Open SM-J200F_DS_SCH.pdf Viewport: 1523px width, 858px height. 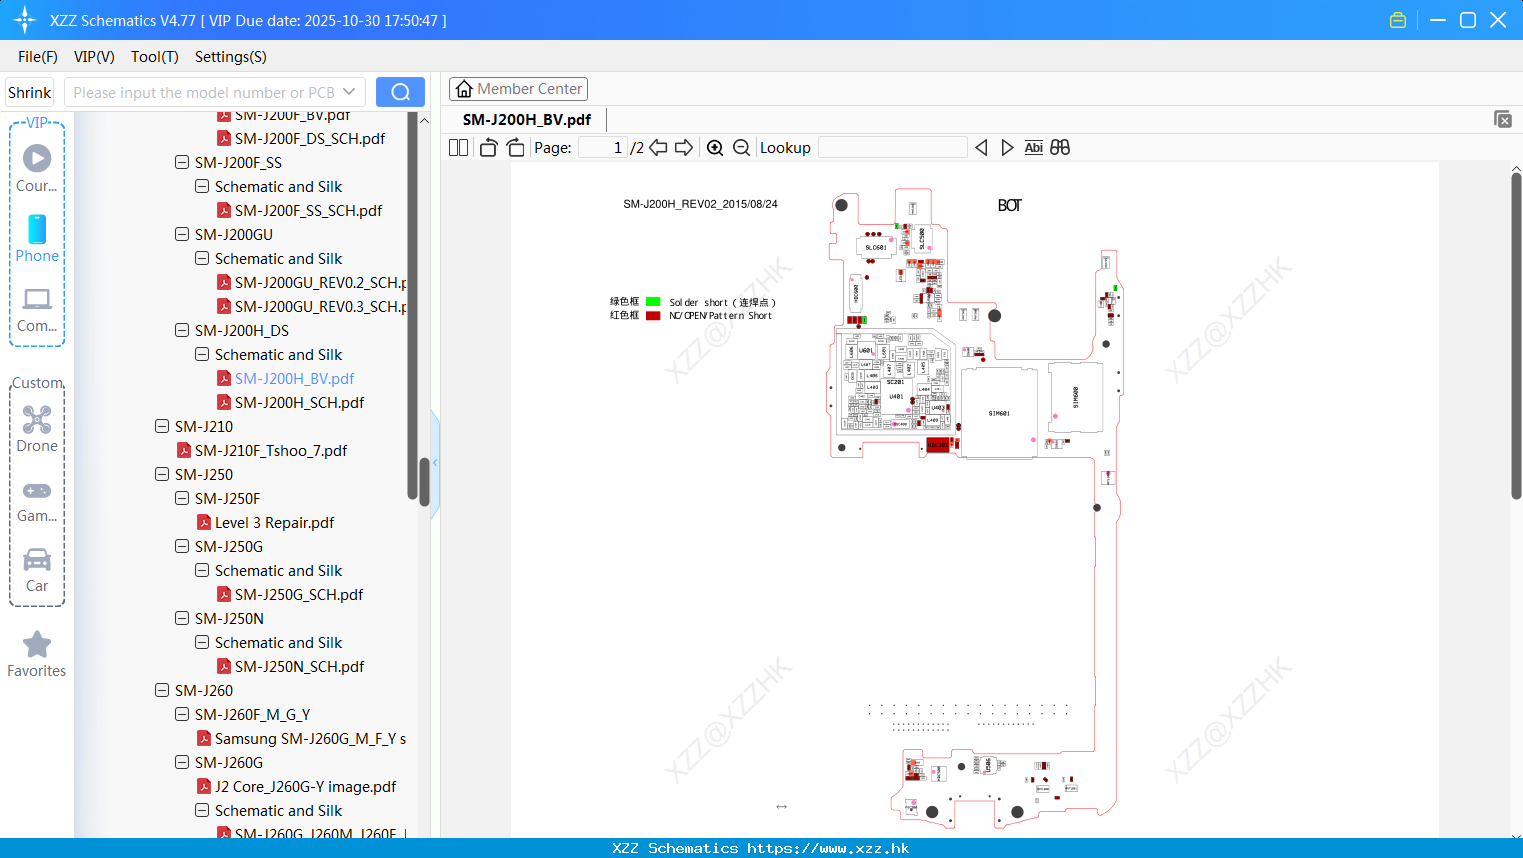[x=310, y=138]
